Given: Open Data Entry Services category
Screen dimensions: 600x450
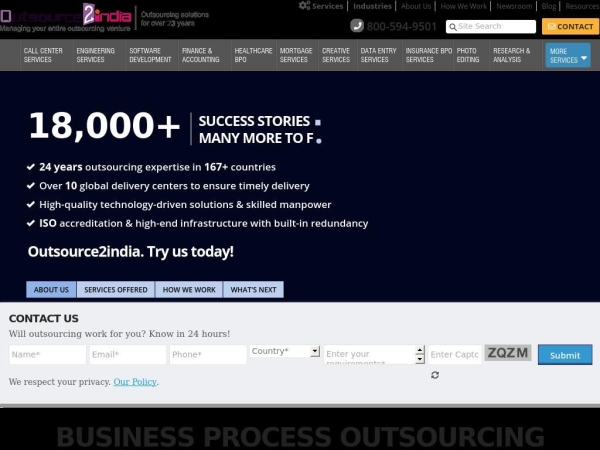Looking at the screenshot, I should coord(378,55).
